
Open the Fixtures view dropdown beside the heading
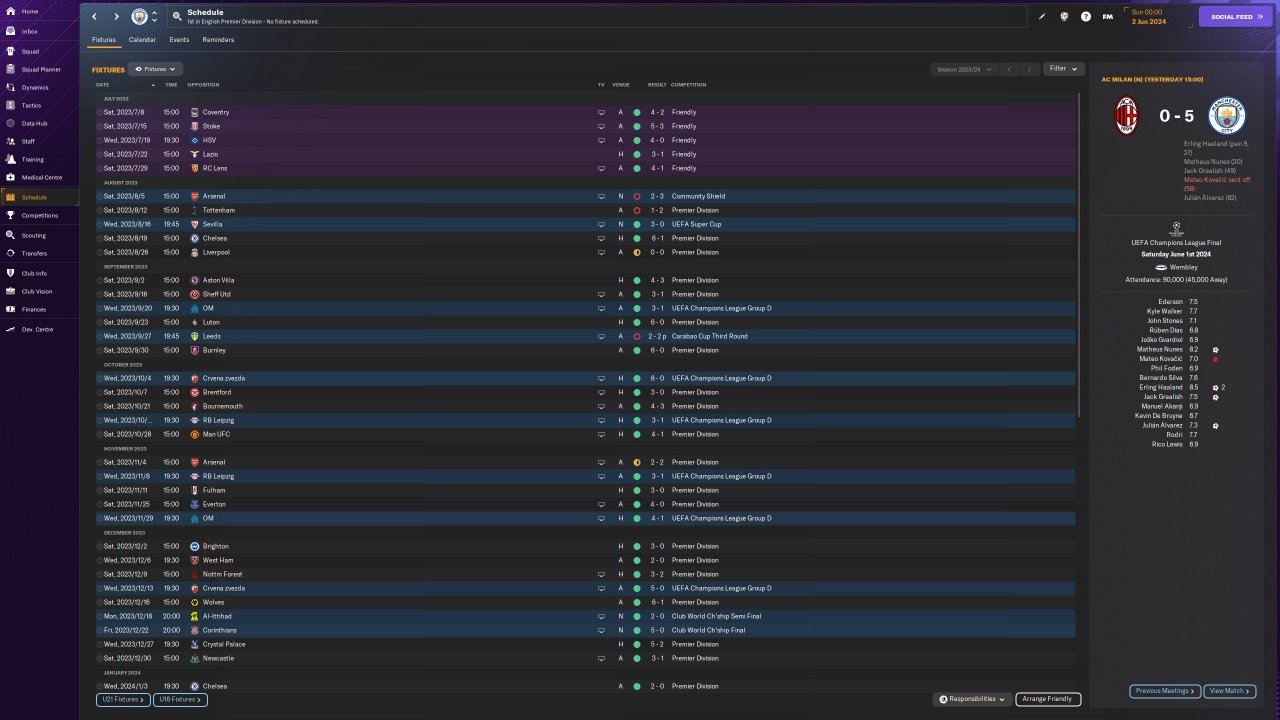point(155,69)
